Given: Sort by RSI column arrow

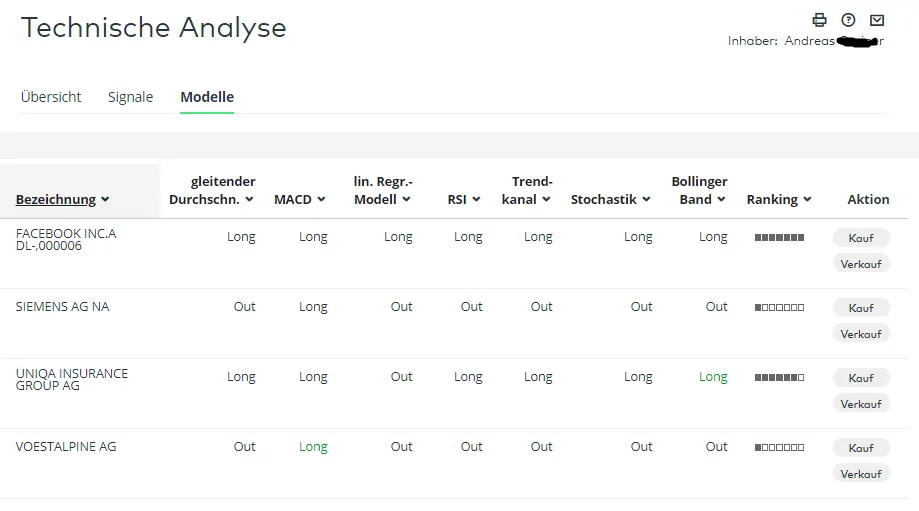Looking at the screenshot, I should pos(476,200).
